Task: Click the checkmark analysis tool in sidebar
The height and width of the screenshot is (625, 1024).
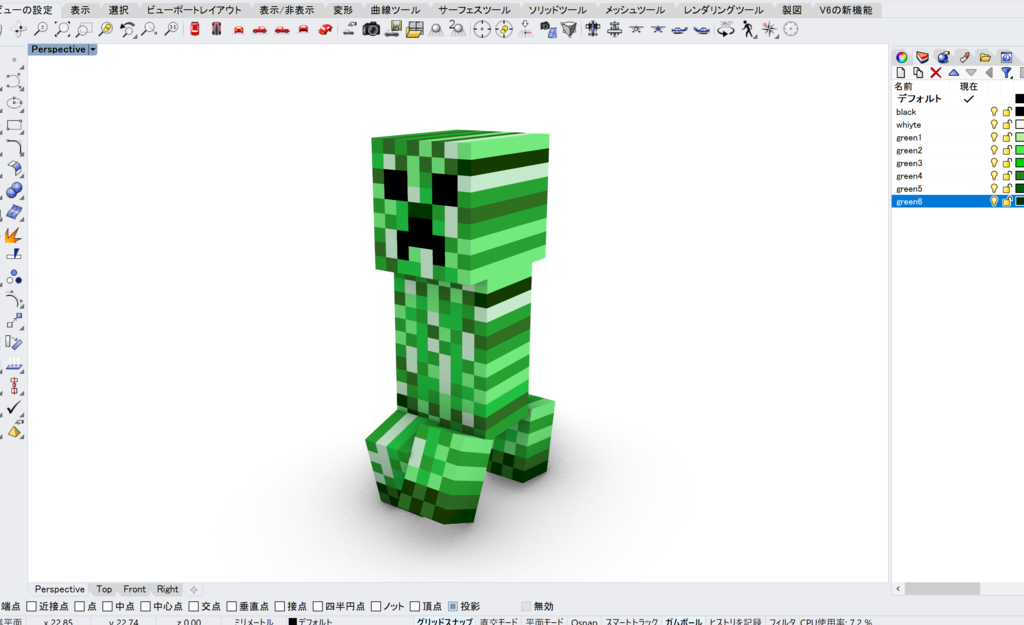Action: pyautogui.click(x=14, y=408)
